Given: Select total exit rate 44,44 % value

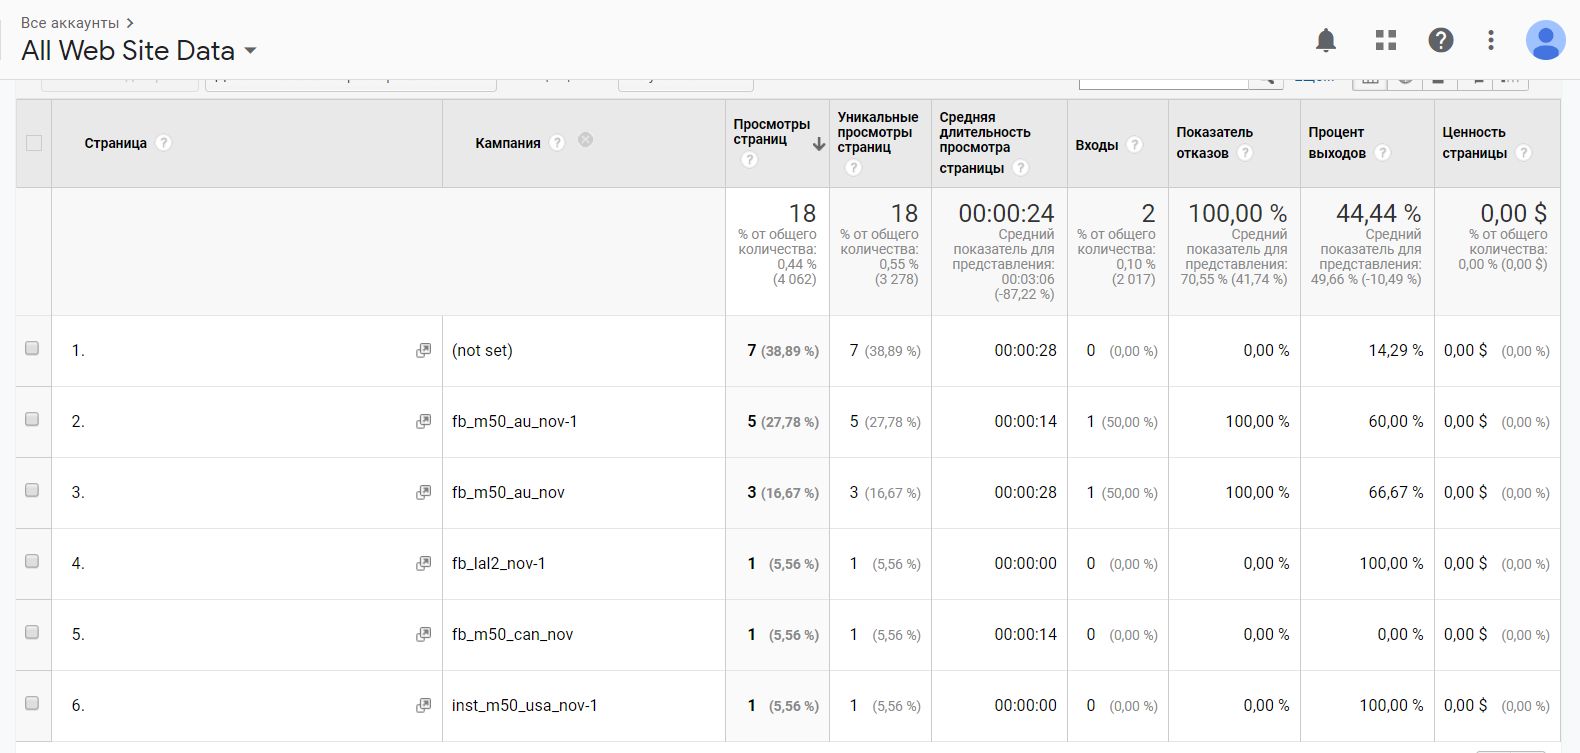Looking at the screenshot, I should (x=1378, y=213).
